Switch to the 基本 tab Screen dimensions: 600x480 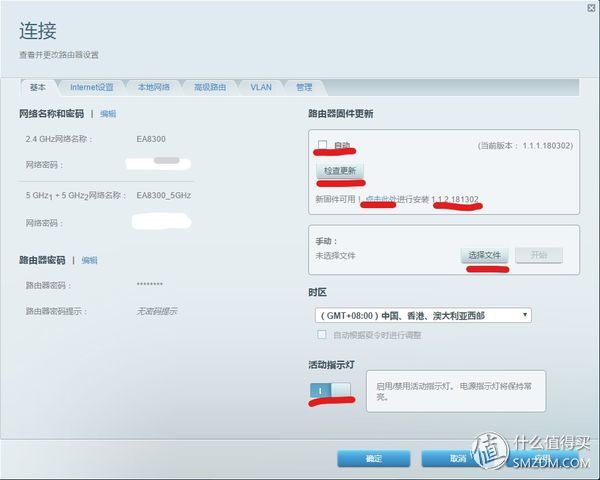click(x=38, y=87)
